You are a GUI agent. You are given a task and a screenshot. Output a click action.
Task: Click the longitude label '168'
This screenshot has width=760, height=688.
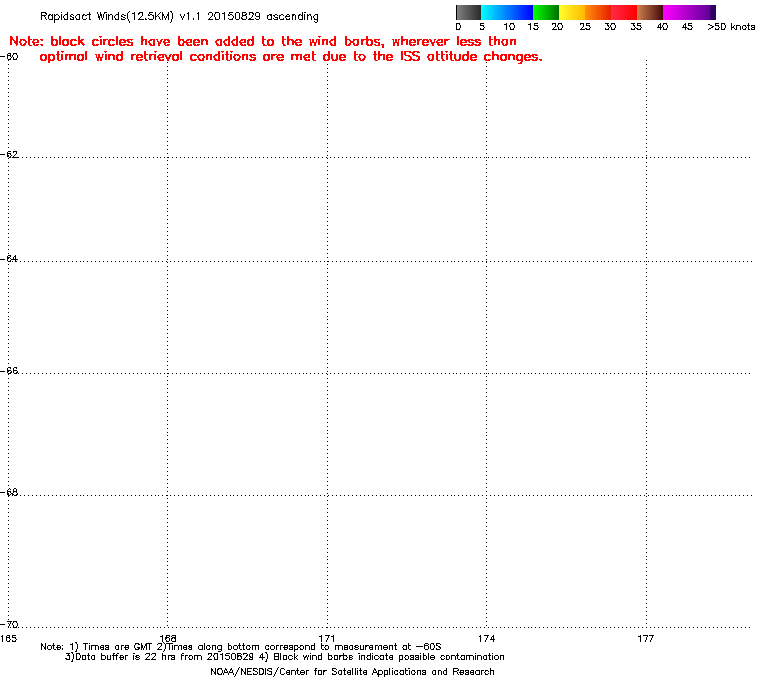168,638
